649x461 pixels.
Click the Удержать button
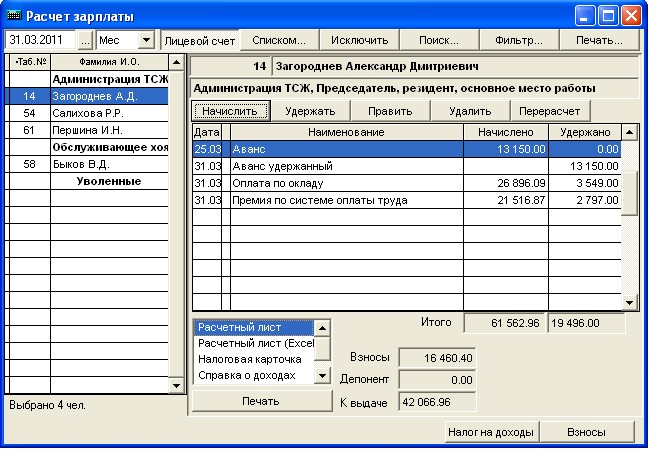pos(310,111)
